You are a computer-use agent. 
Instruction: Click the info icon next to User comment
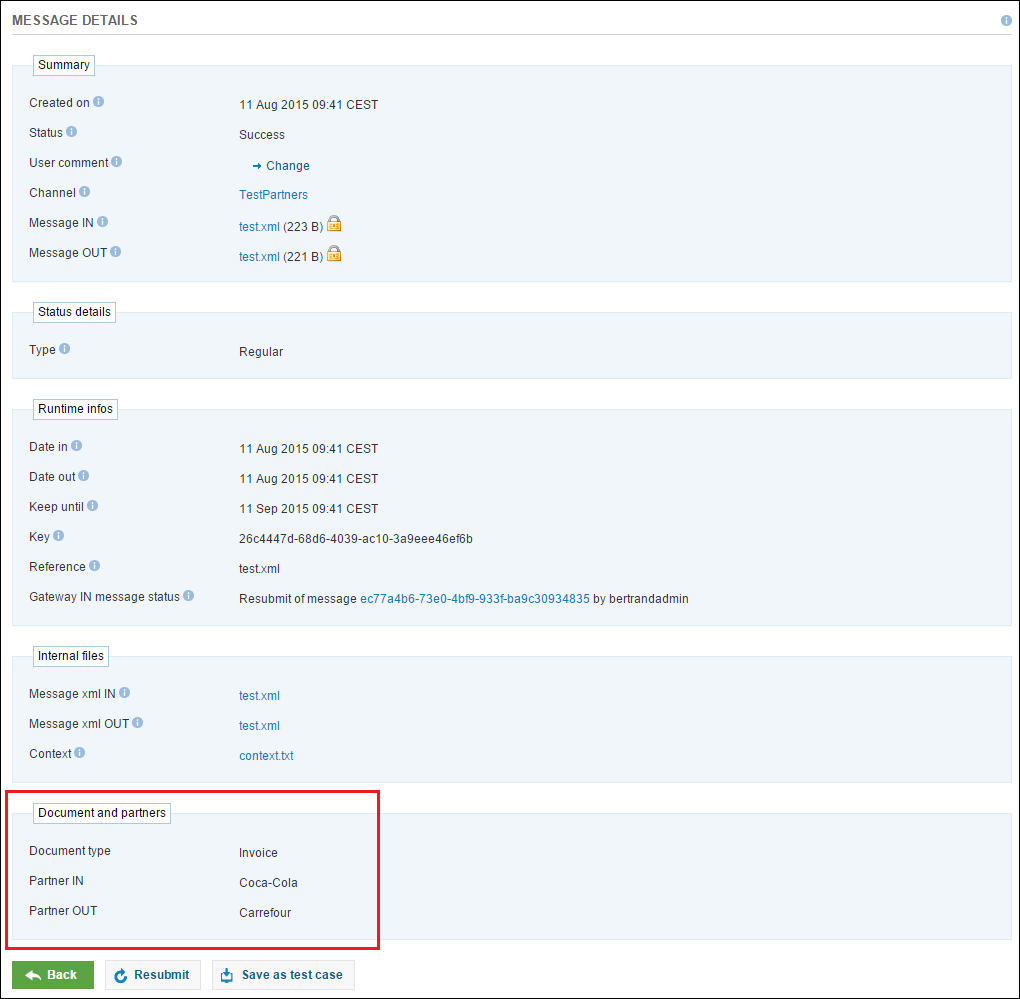(117, 162)
